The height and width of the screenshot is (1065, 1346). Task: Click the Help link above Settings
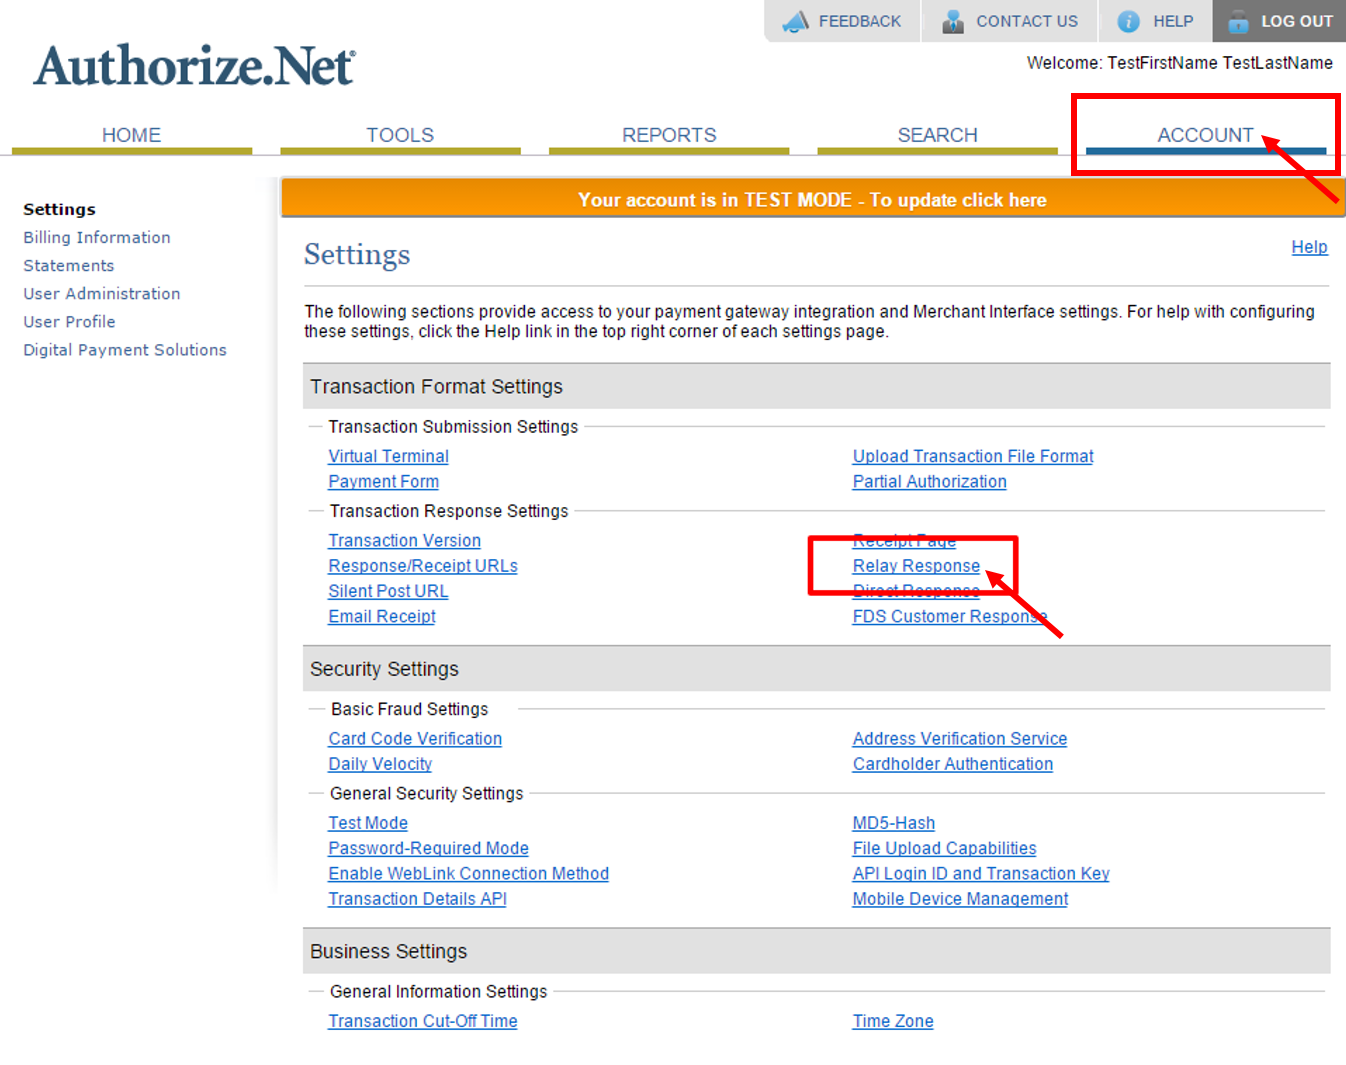[x=1310, y=247]
